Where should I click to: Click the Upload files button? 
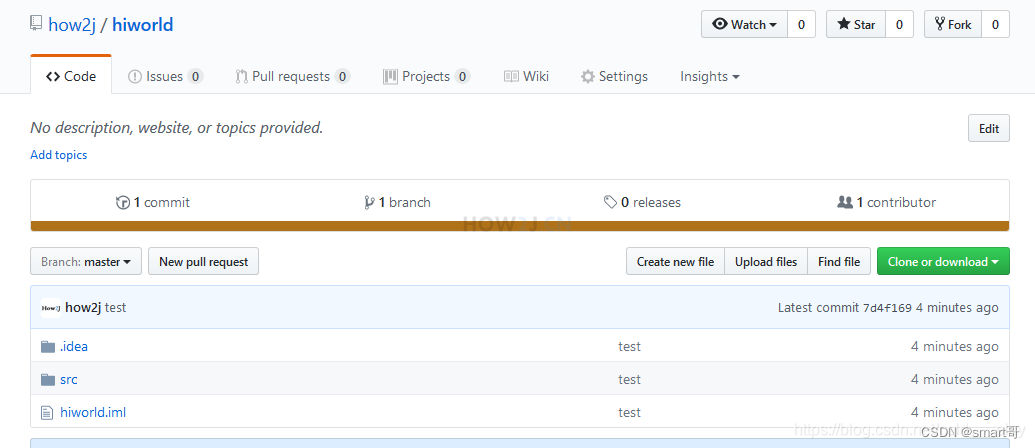tap(766, 262)
